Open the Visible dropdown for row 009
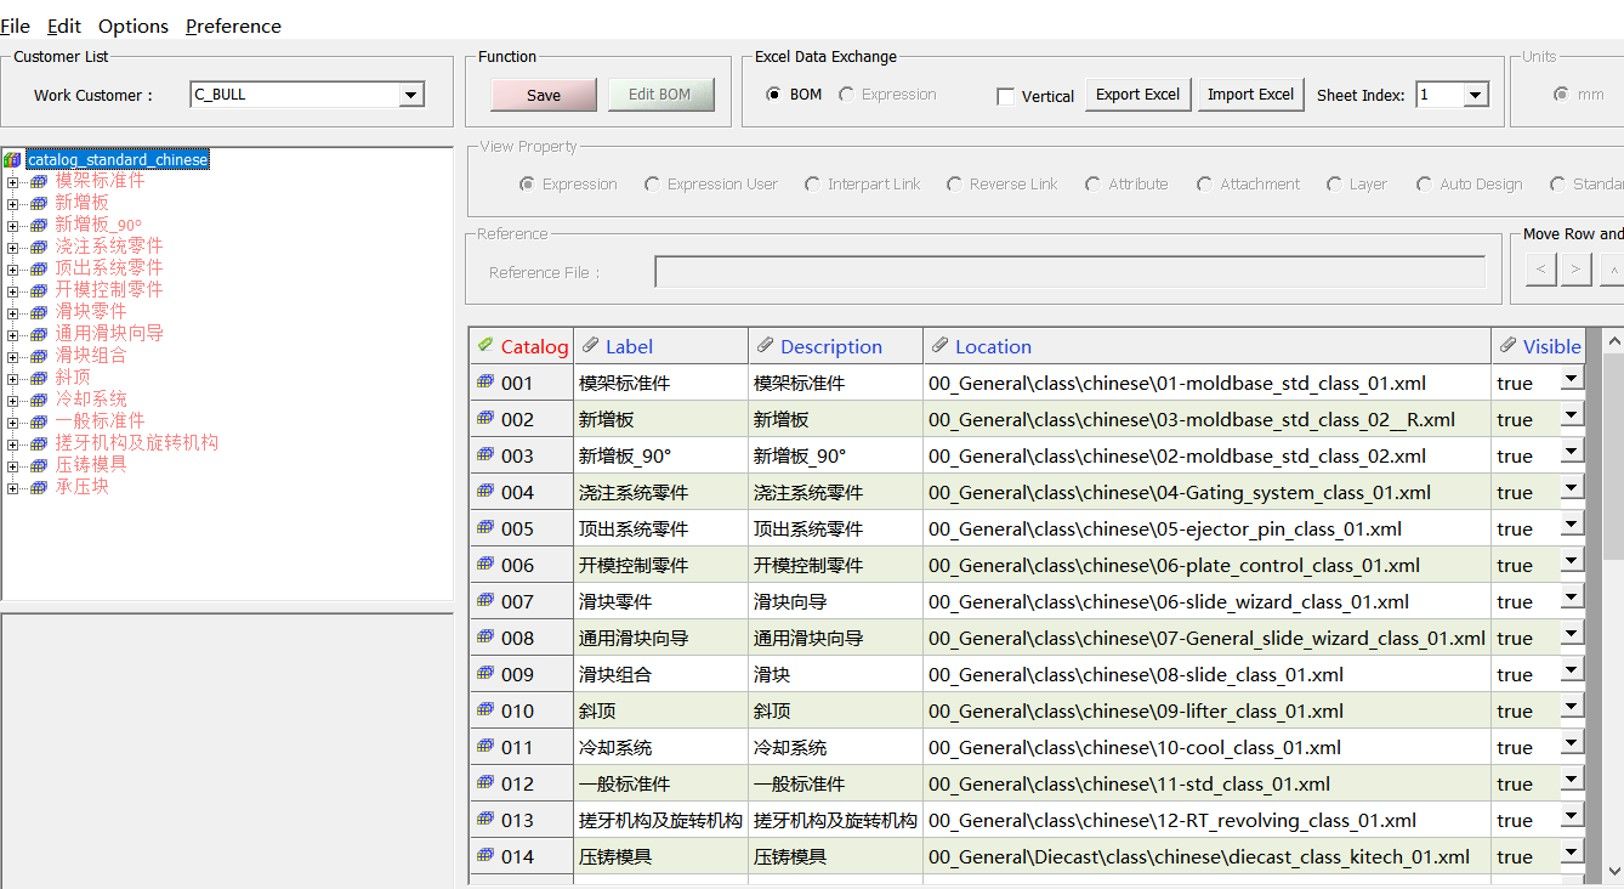The width and height of the screenshot is (1624, 889). click(1572, 672)
